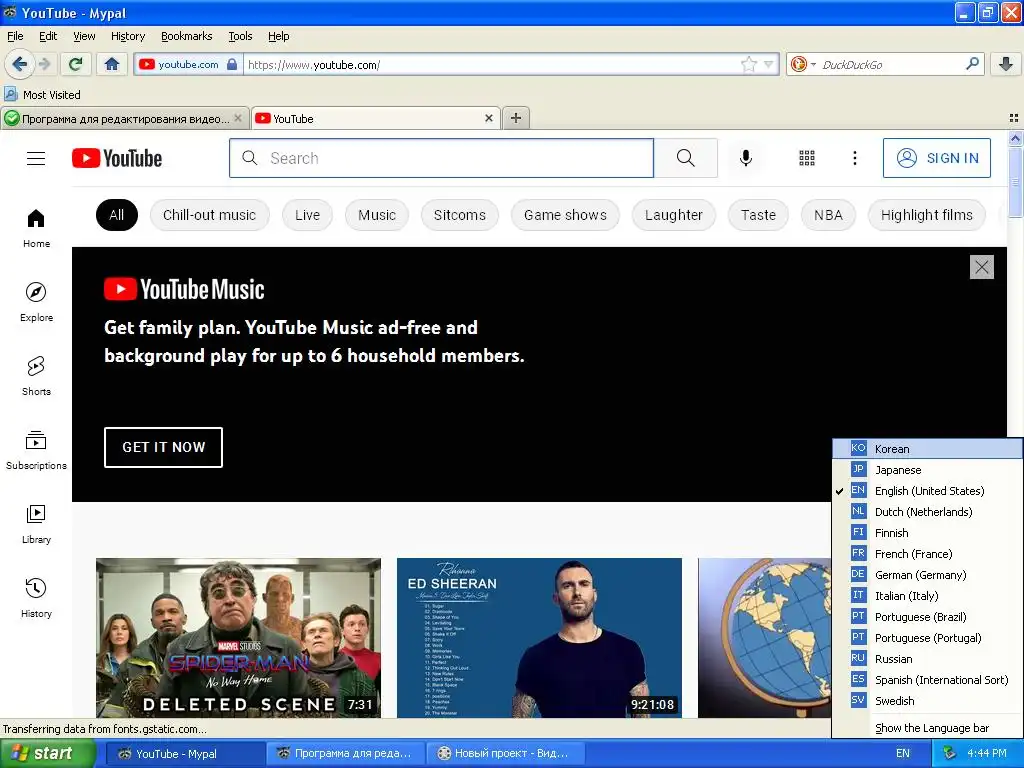
Task: Click GET IT NOW button
Action: point(163,447)
